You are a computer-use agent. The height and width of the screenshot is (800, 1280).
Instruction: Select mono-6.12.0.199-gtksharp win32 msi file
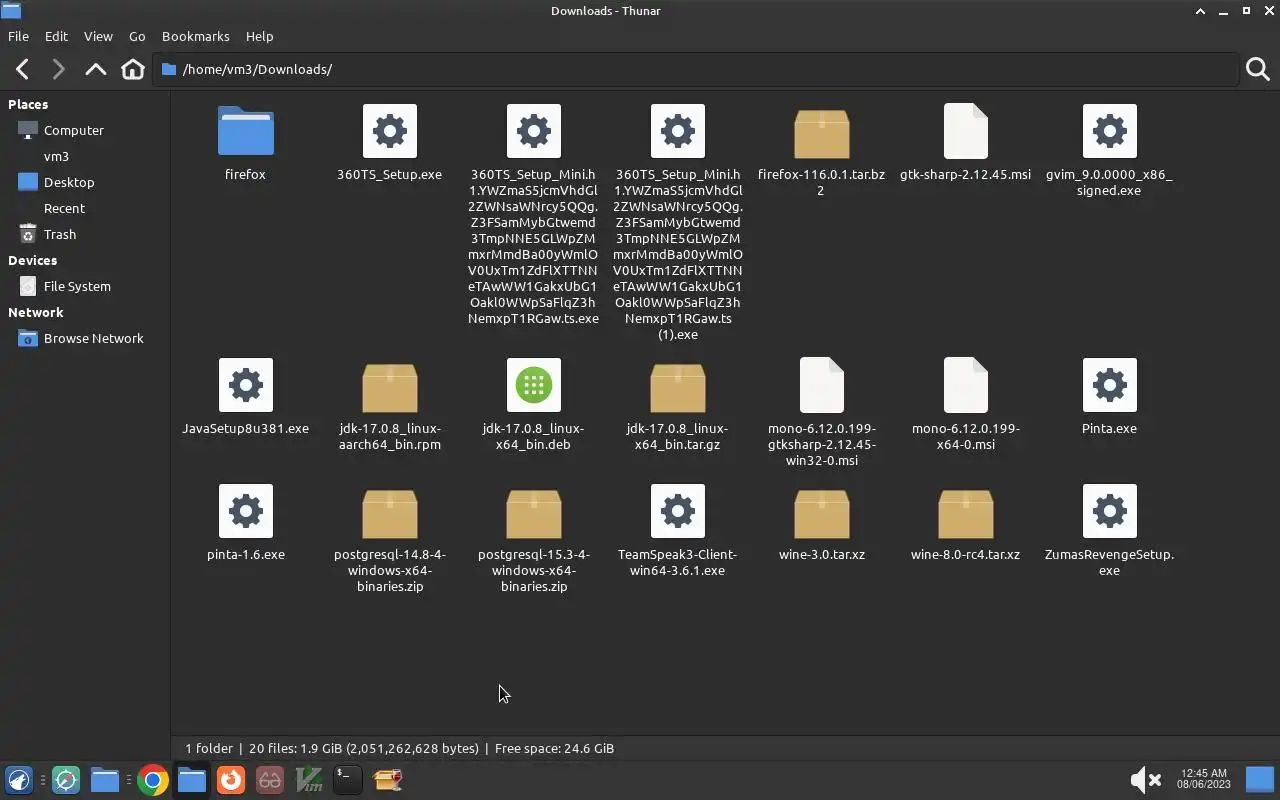tap(821, 385)
